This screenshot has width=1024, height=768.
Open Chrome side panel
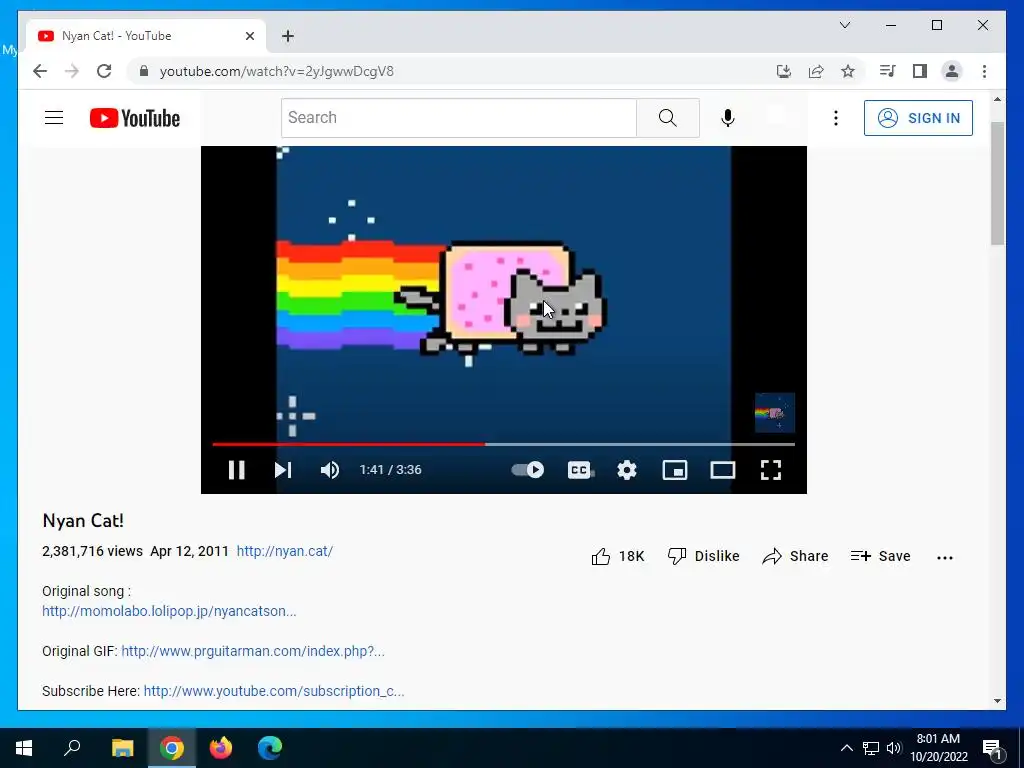(x=920, y=71)
